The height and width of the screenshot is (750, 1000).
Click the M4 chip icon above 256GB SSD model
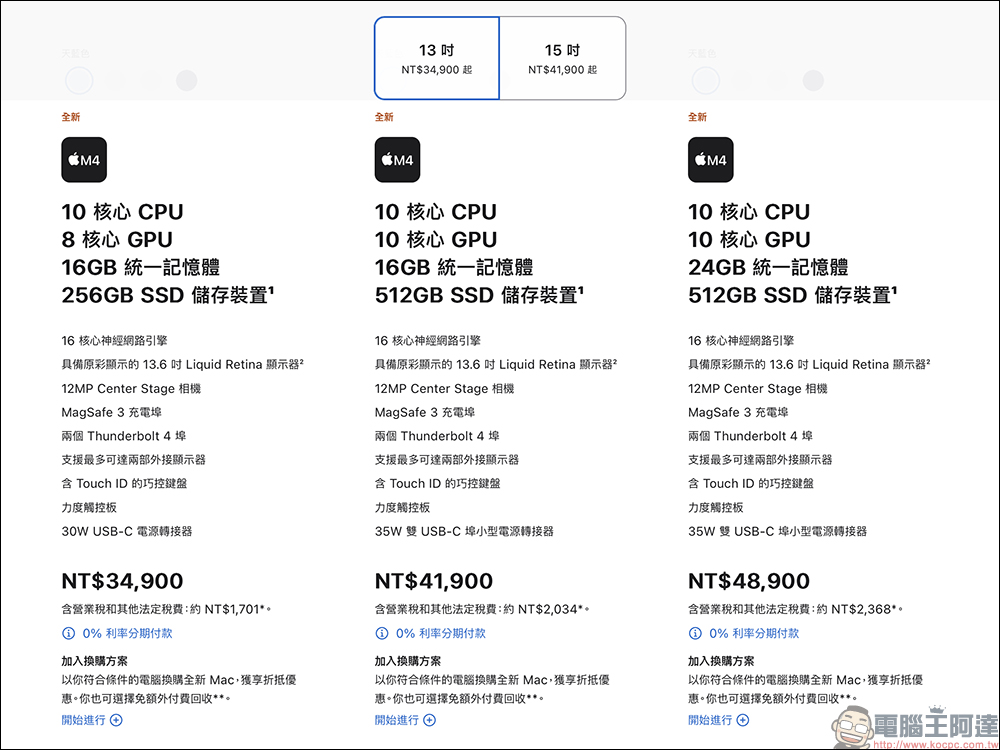point(84,159)
